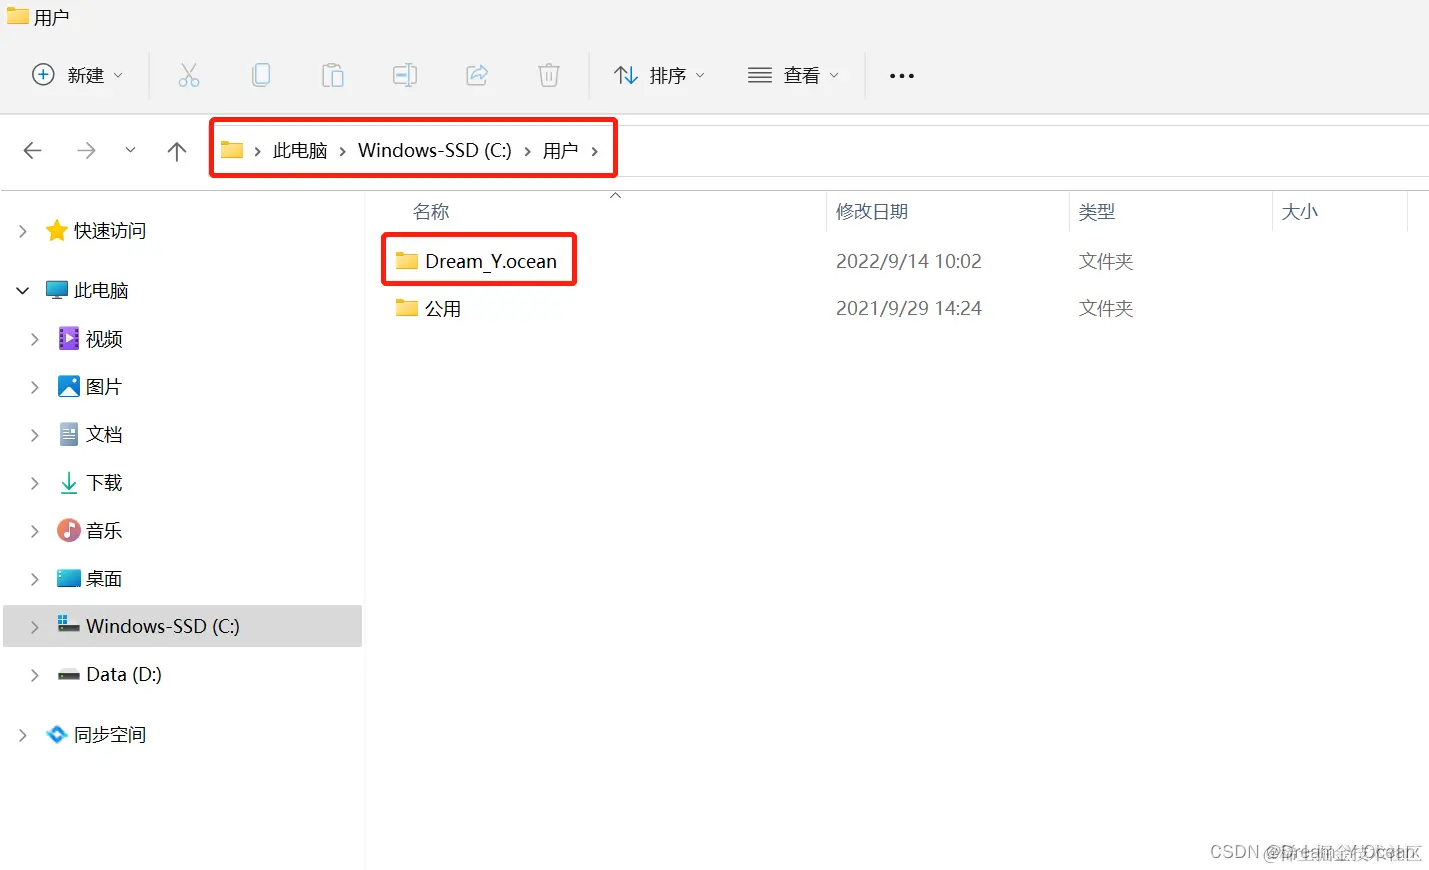The height and width of the screenshot is (870, 1429).
Task: Click the Paste clipboard icon
Action: [x=333, y=75]
